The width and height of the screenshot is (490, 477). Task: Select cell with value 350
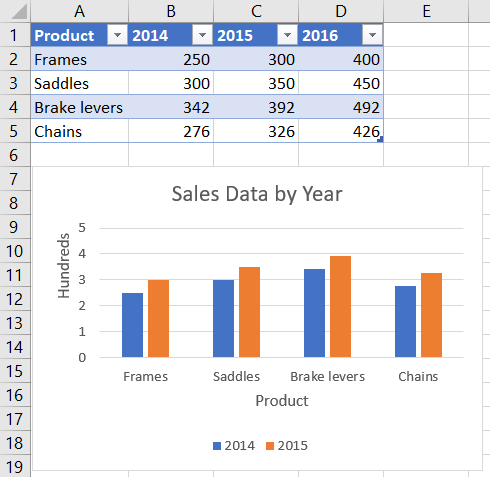click(x=256, y=83)
